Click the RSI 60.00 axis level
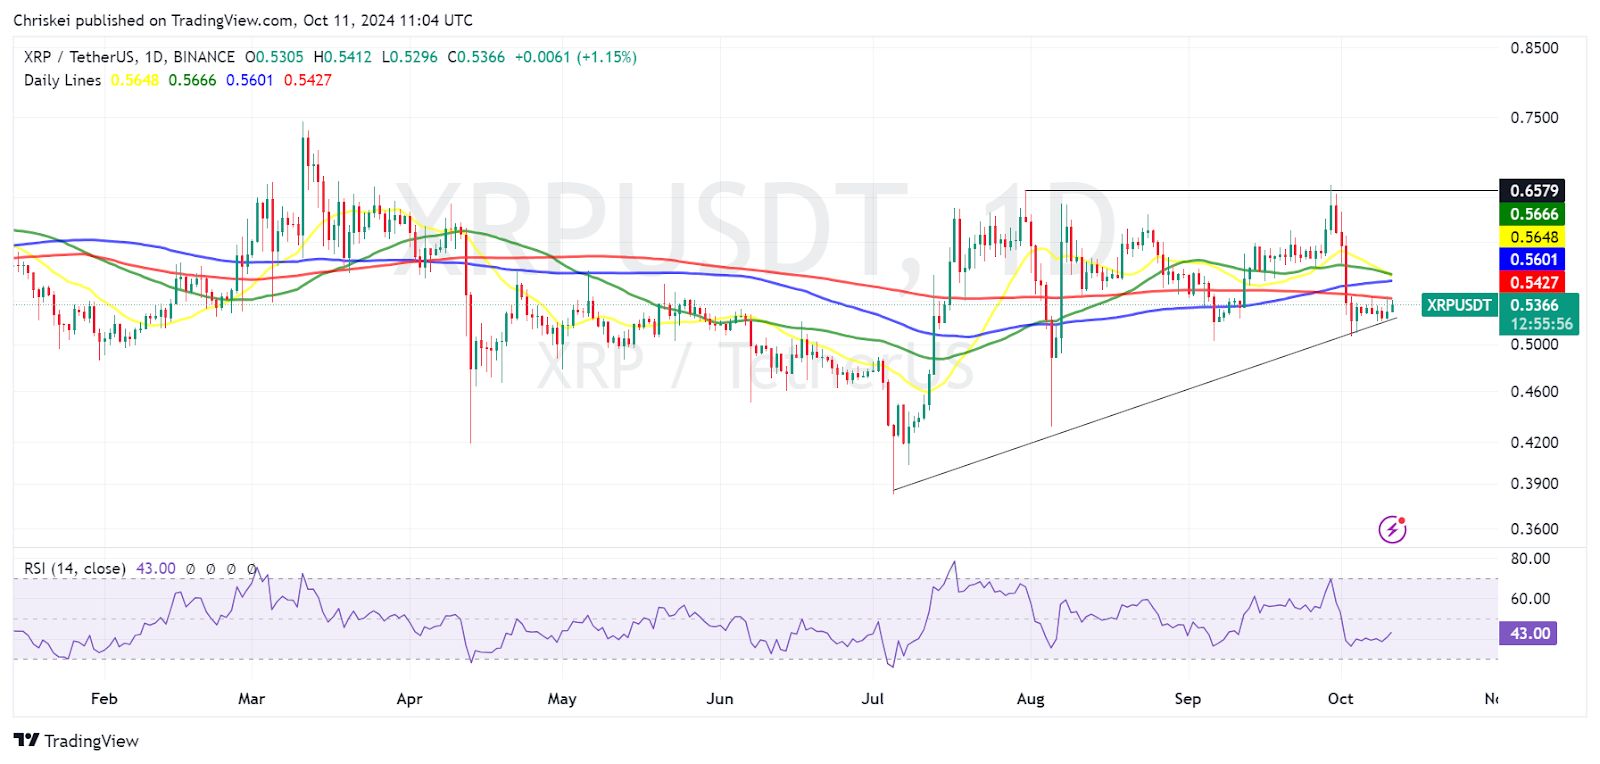Screen dimensions: 1600x764 pyautogui.click(x=1530, y=598)
